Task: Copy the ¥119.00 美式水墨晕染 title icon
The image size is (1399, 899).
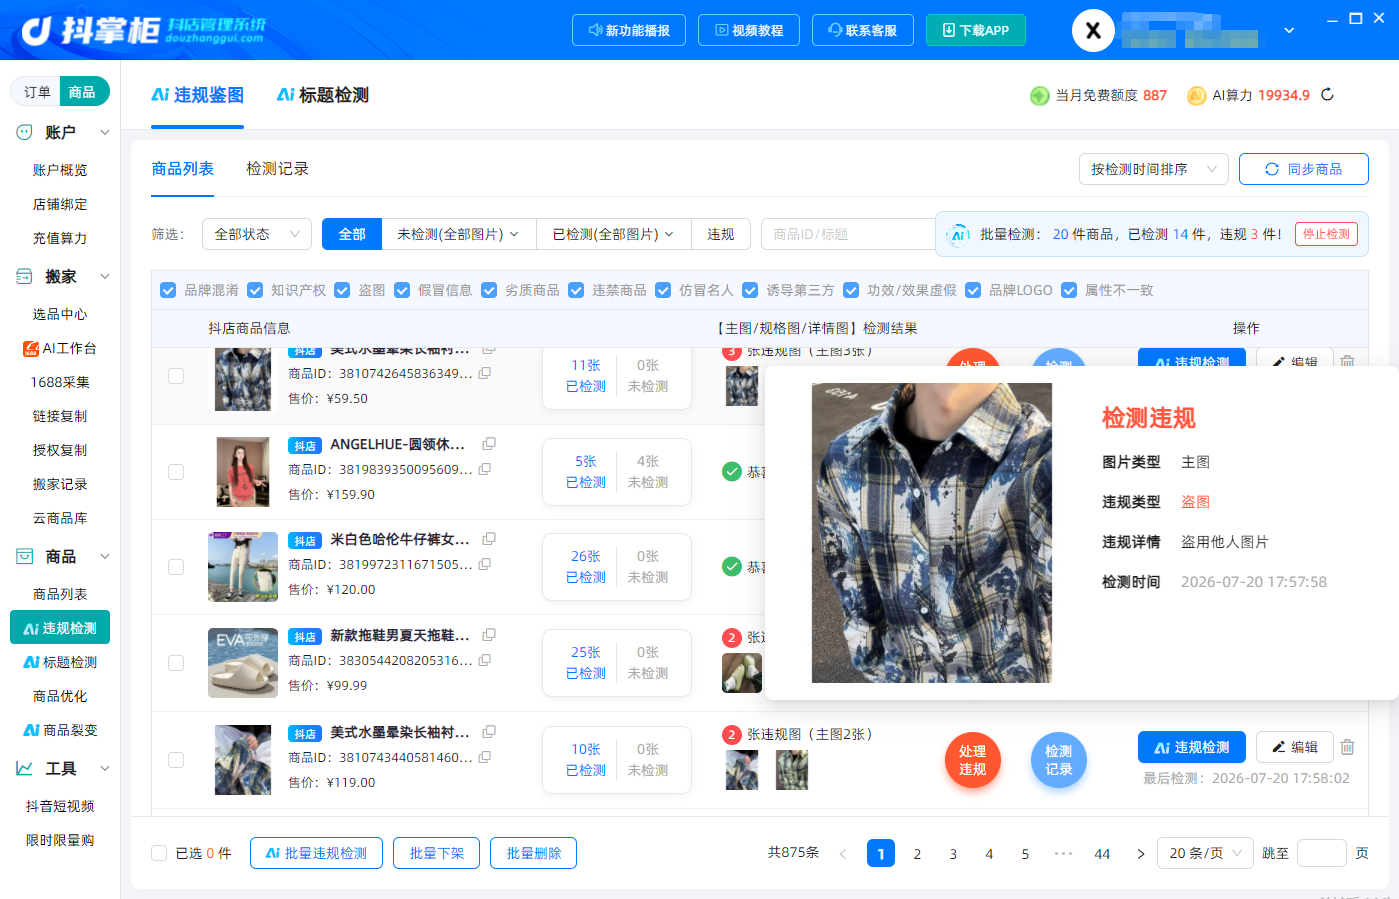Action: [489, 732]
